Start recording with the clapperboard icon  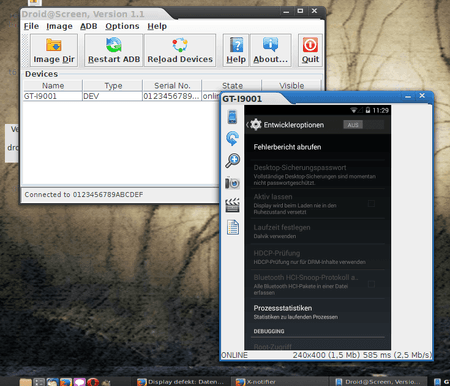tap(232, 205)
